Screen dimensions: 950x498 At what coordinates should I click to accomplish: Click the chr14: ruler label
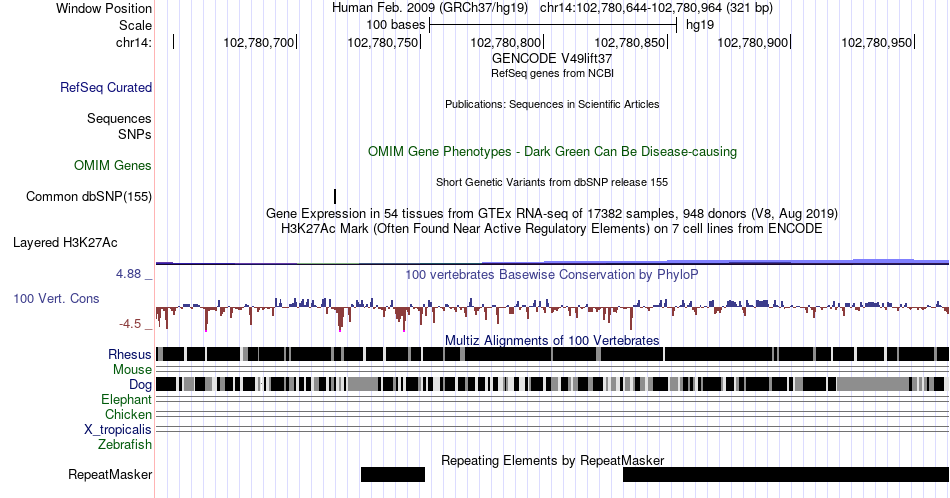(x=134, y=42)
